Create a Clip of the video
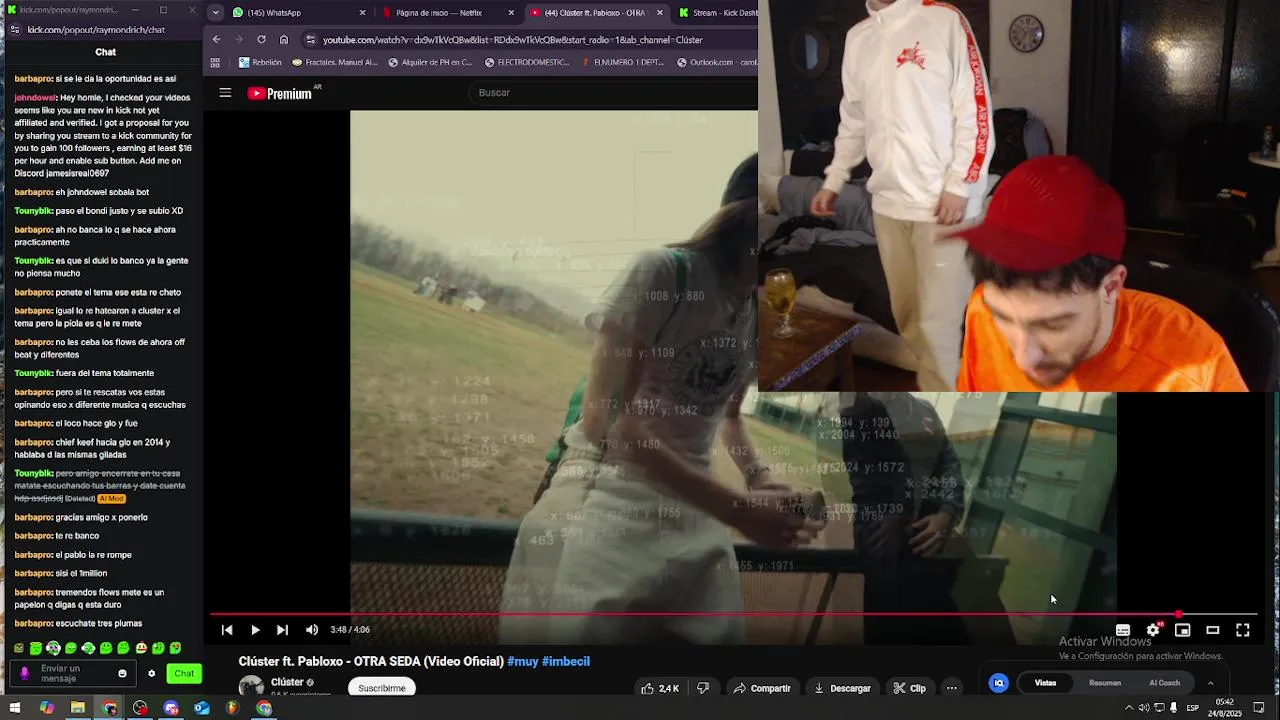 coord(910,688)
